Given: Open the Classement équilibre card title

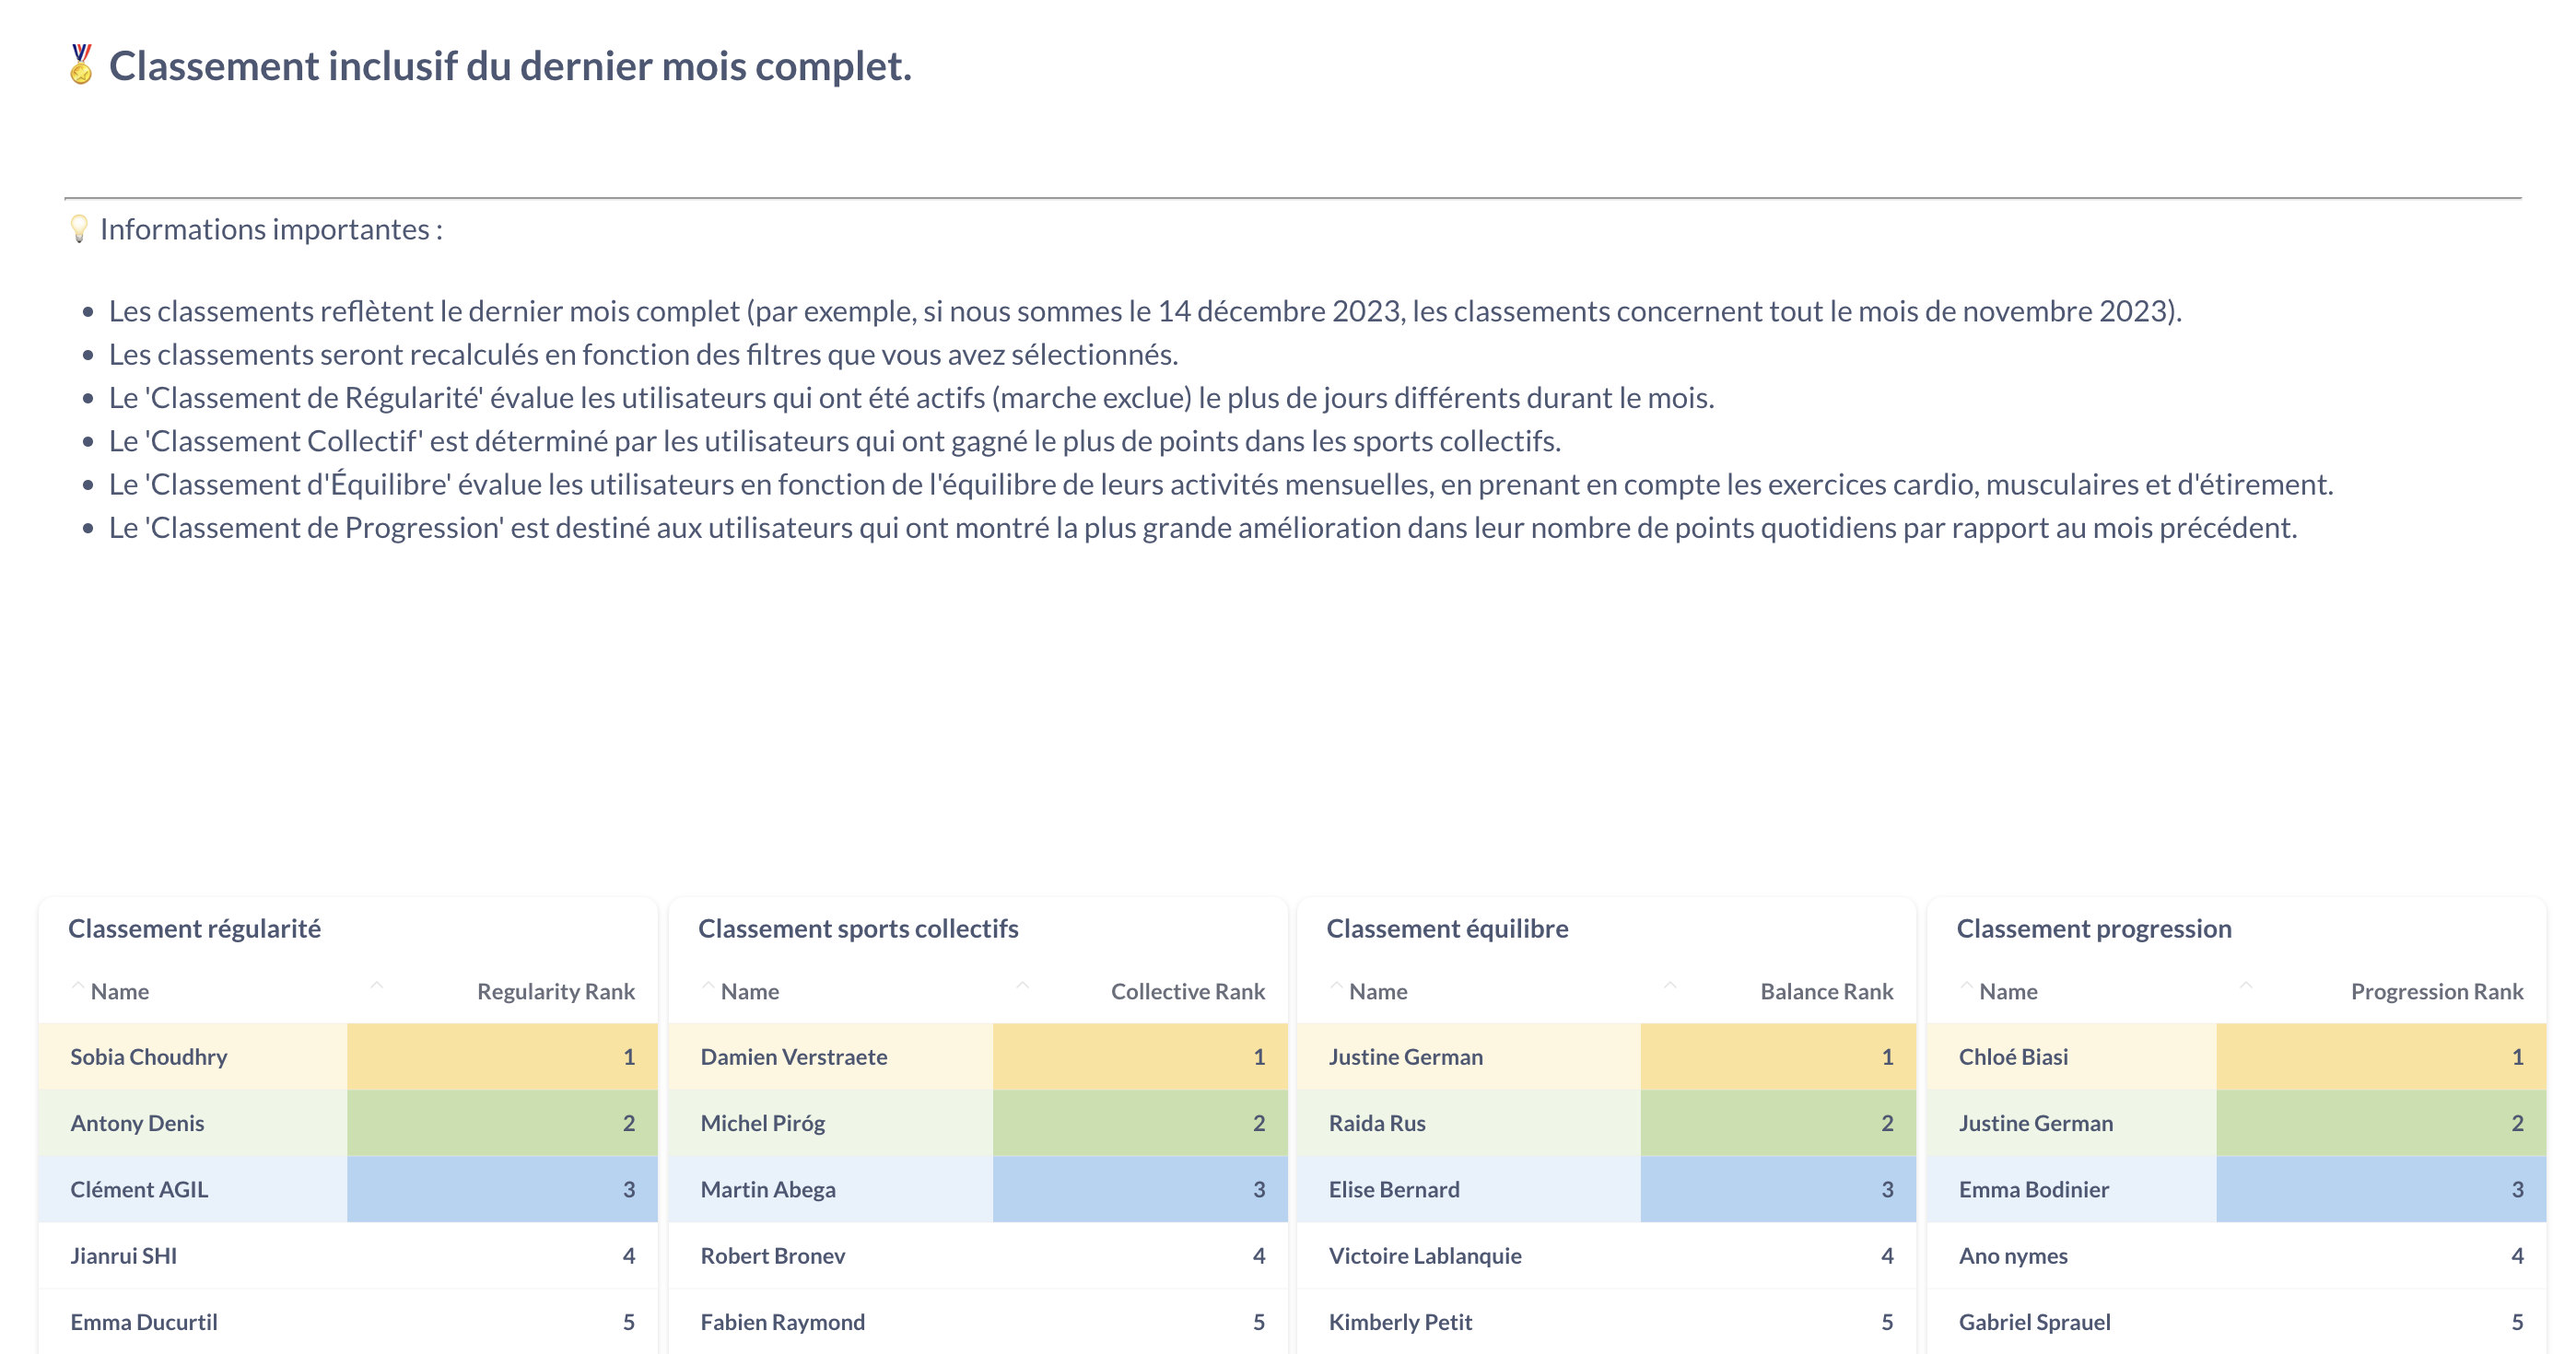Looking at the screenshot, I should (1447, 928).
